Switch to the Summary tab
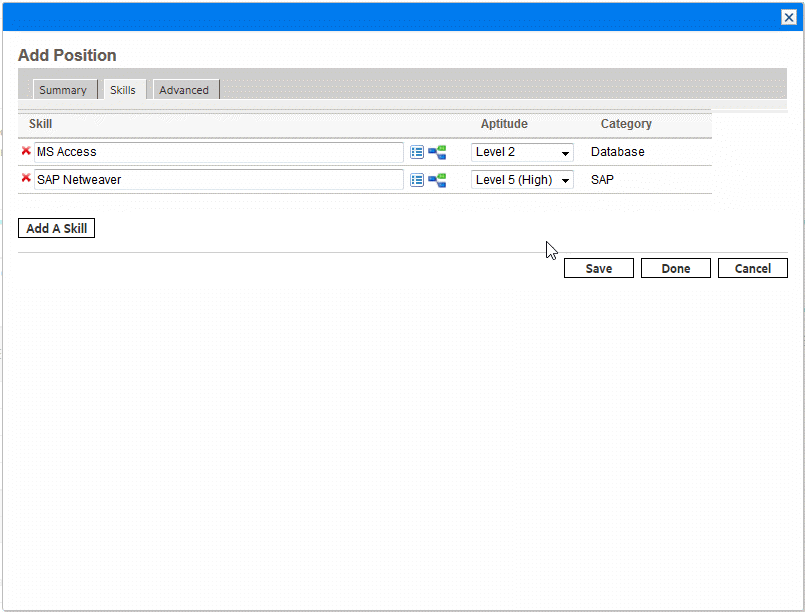This screenshot has width=805, height=612. 63,90
